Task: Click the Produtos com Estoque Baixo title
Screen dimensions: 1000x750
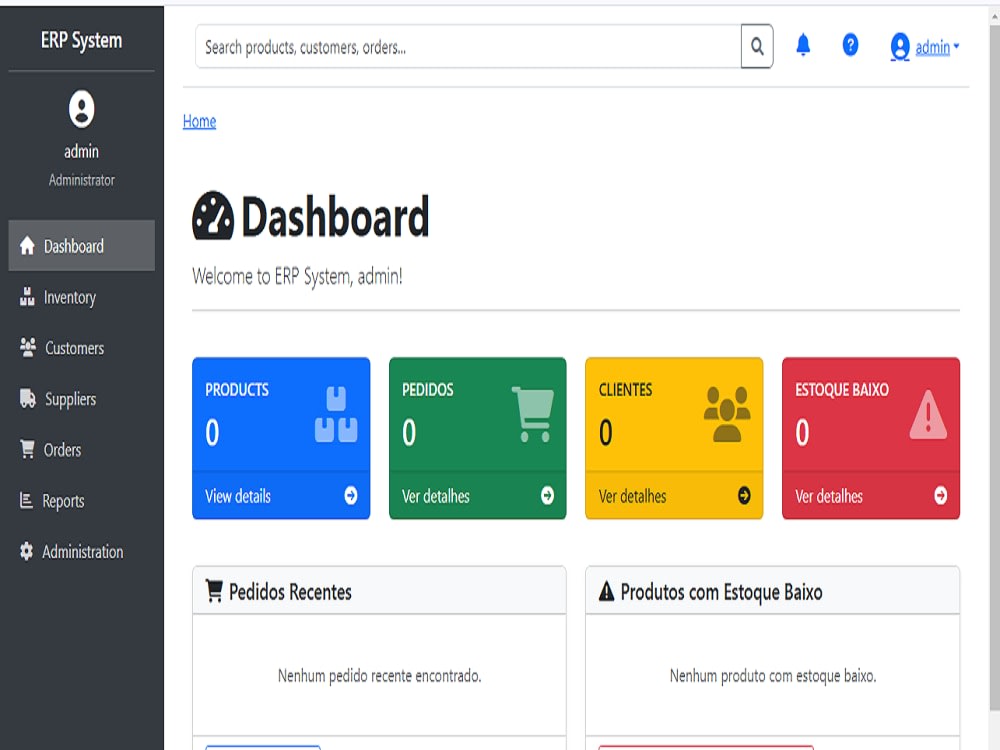Action: coord(721,592)
